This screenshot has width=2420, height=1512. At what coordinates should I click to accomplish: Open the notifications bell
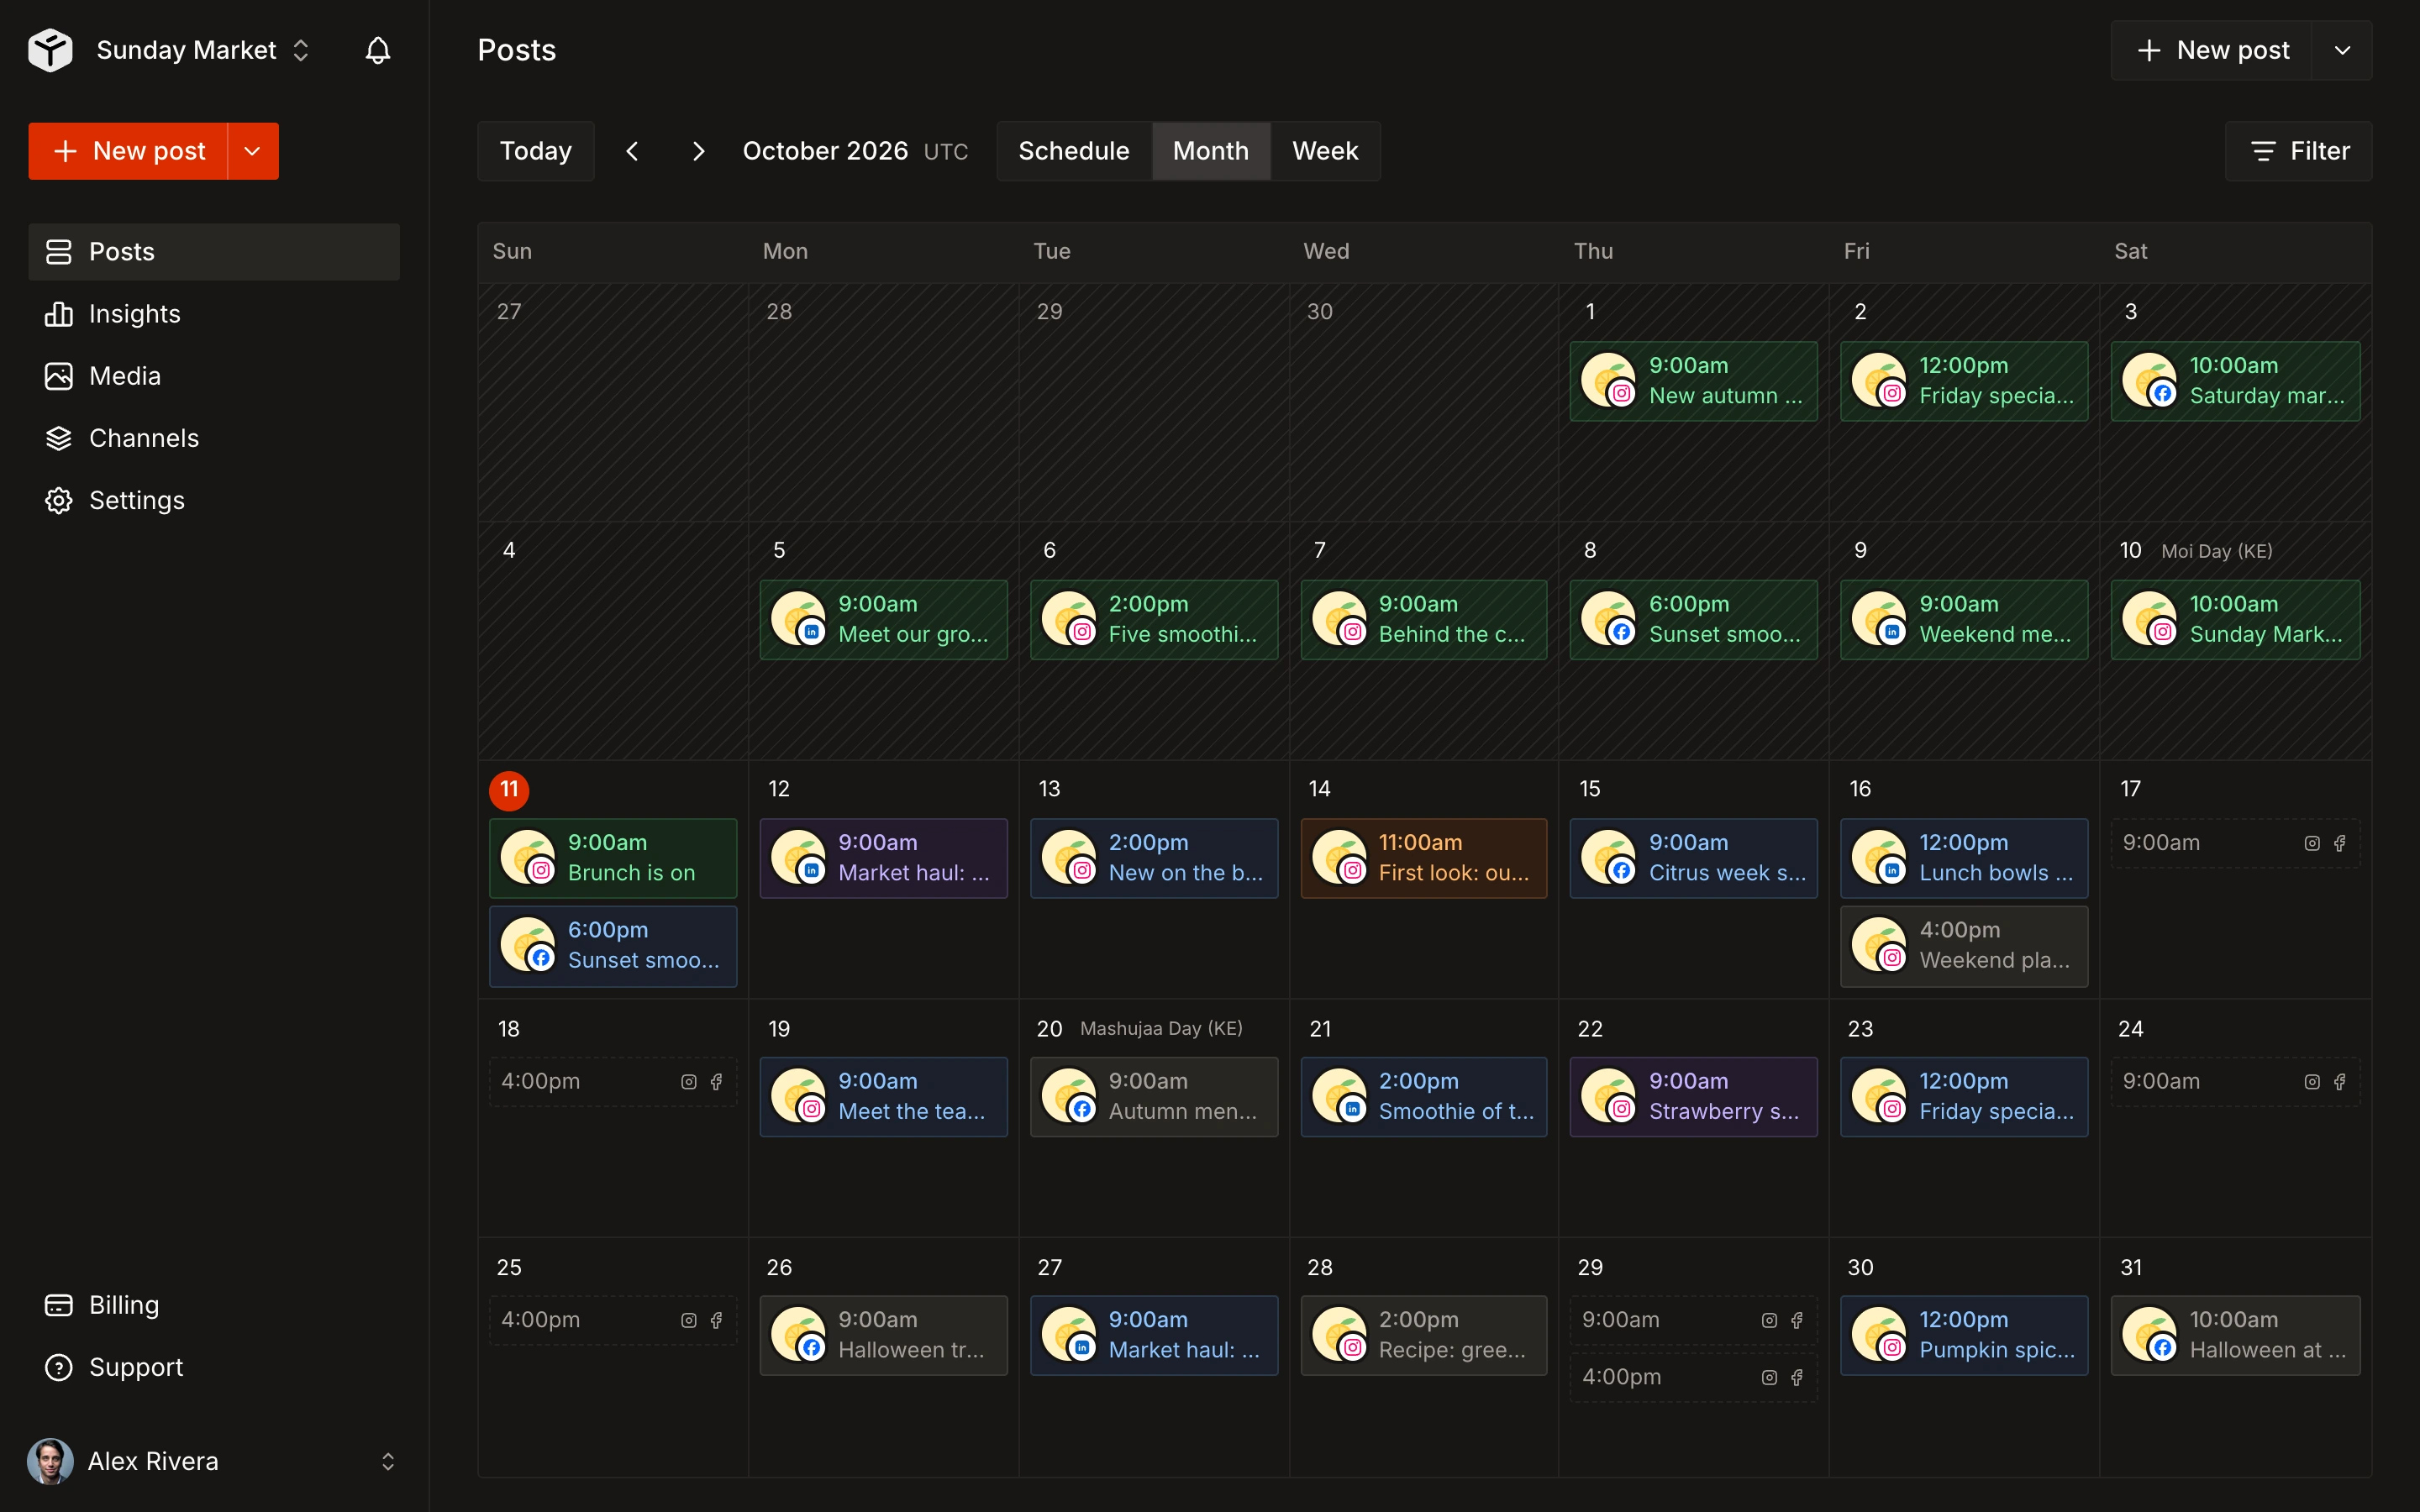point(377,50)
